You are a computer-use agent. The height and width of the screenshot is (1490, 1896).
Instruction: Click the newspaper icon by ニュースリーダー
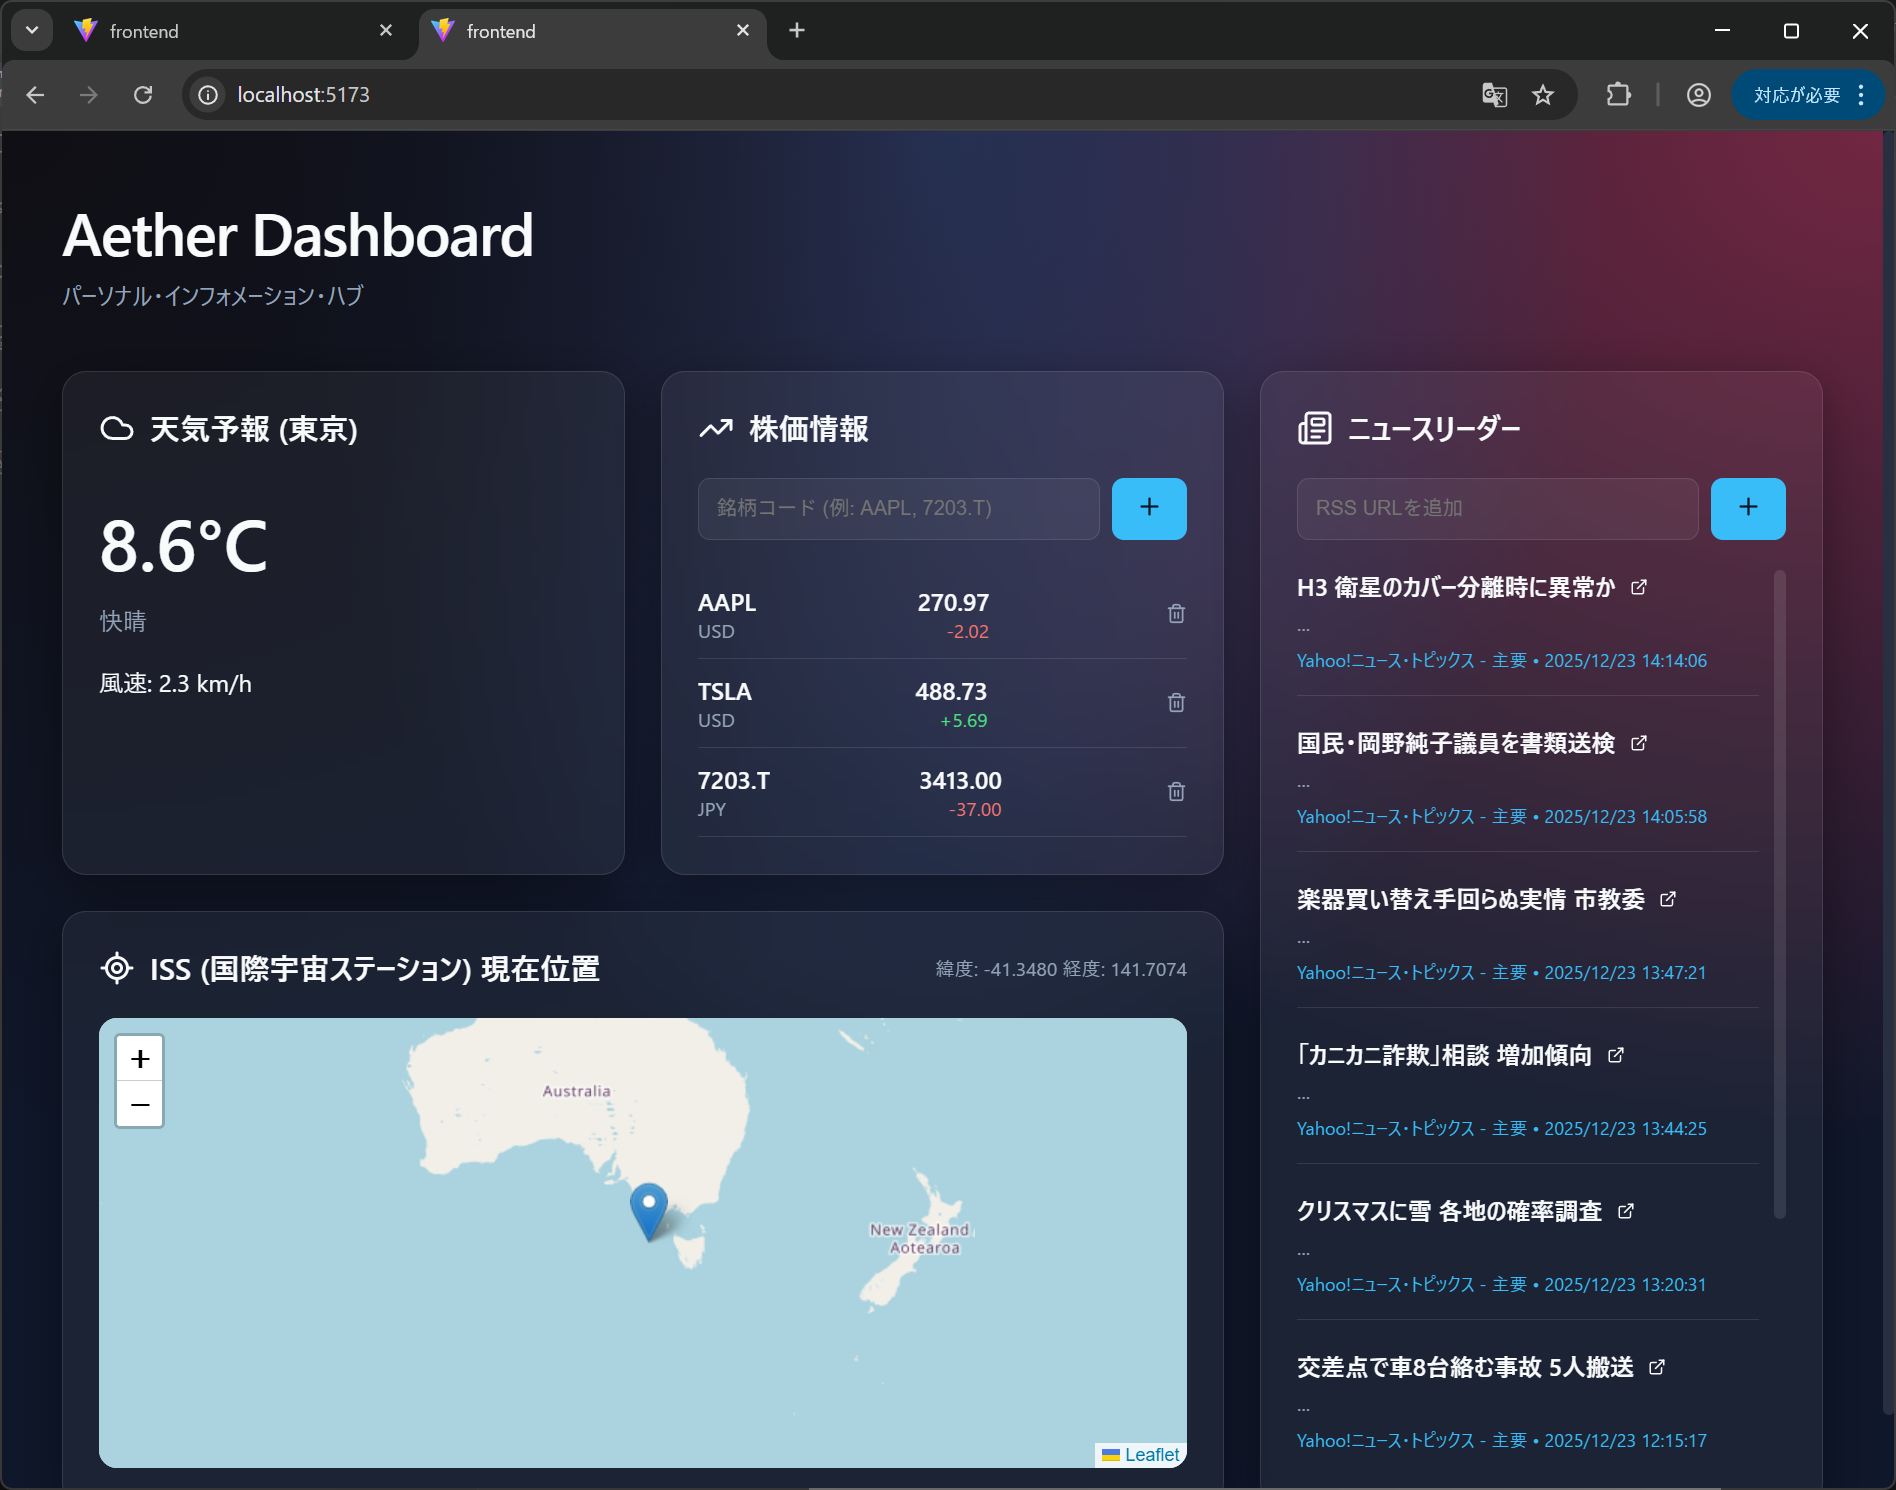click(1315, 428)
